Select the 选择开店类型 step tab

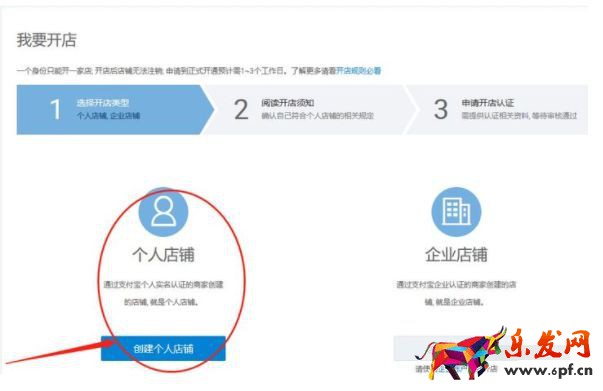115,110
